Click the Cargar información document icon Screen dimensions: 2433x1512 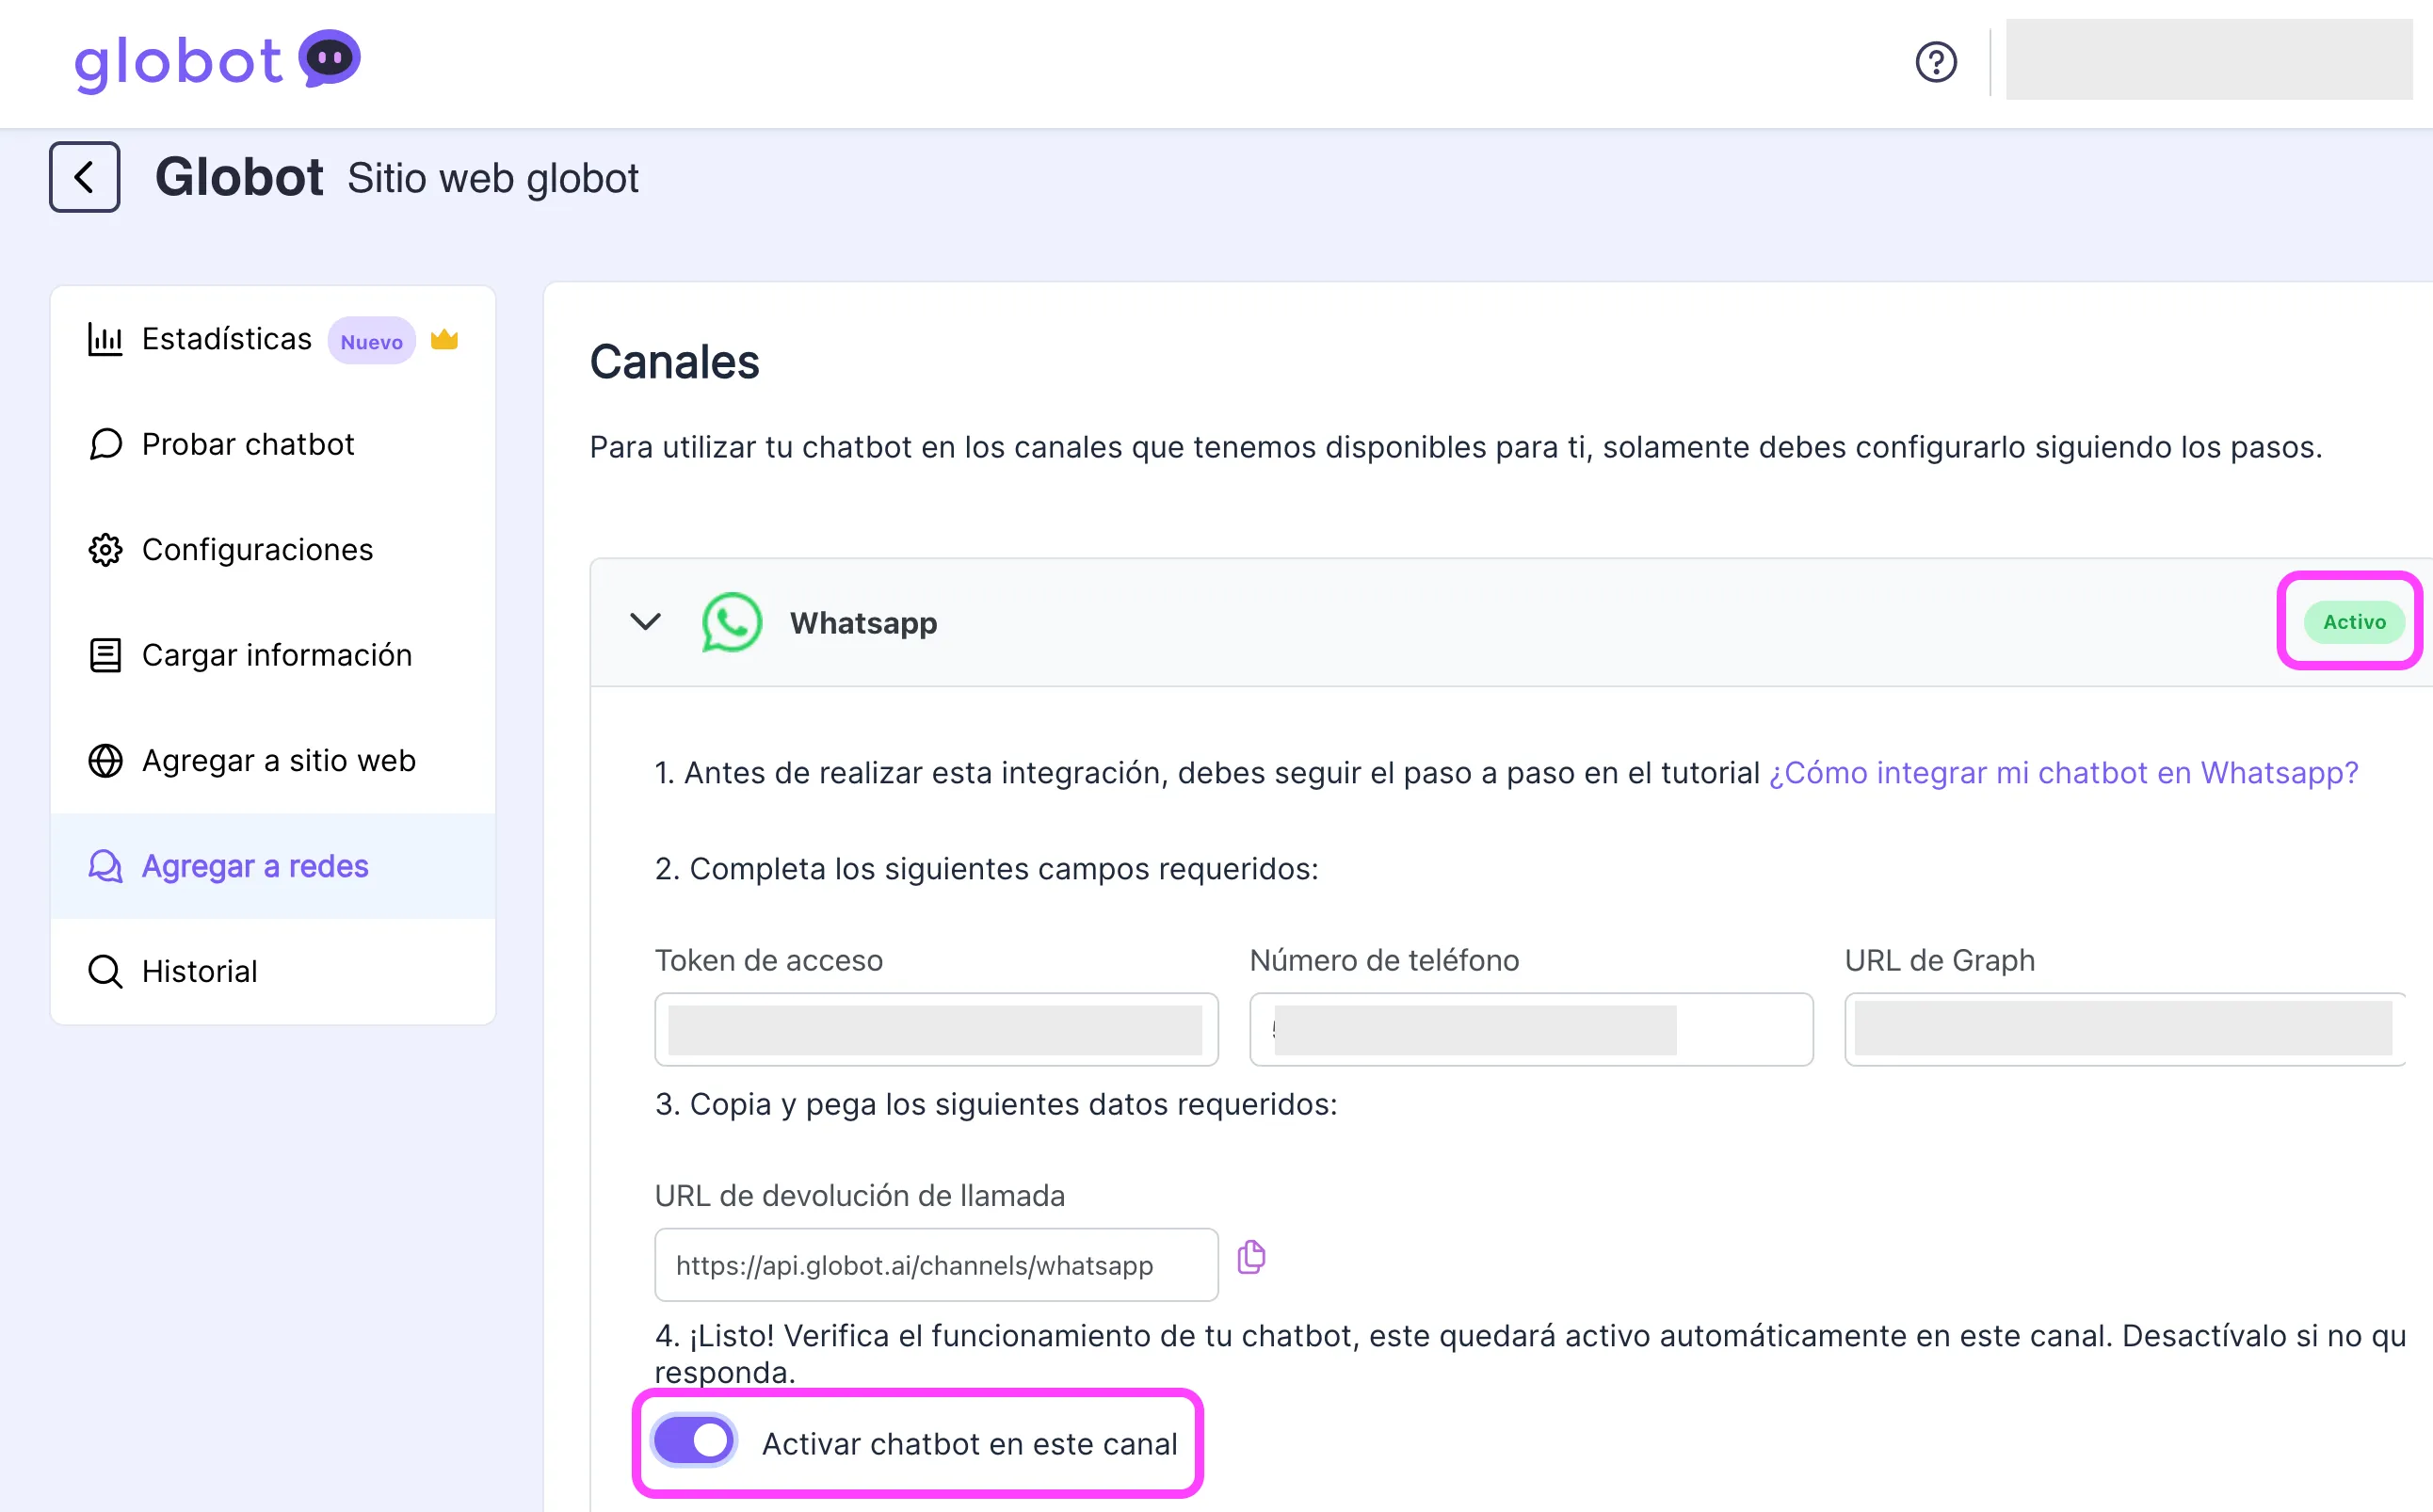pos(105,654)
